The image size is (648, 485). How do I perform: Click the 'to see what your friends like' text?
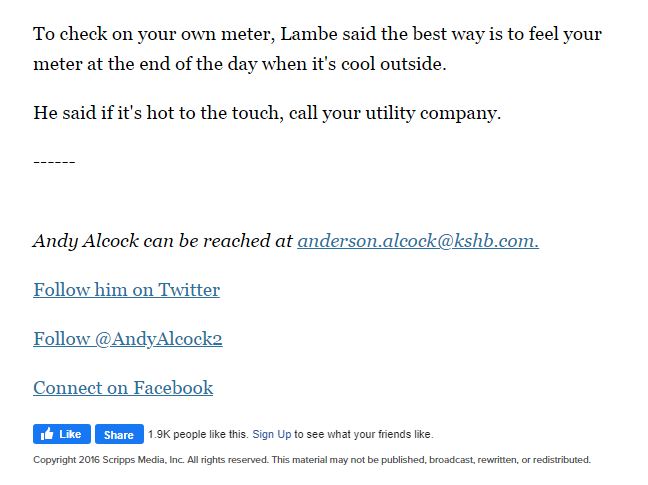tap(363, 434)
